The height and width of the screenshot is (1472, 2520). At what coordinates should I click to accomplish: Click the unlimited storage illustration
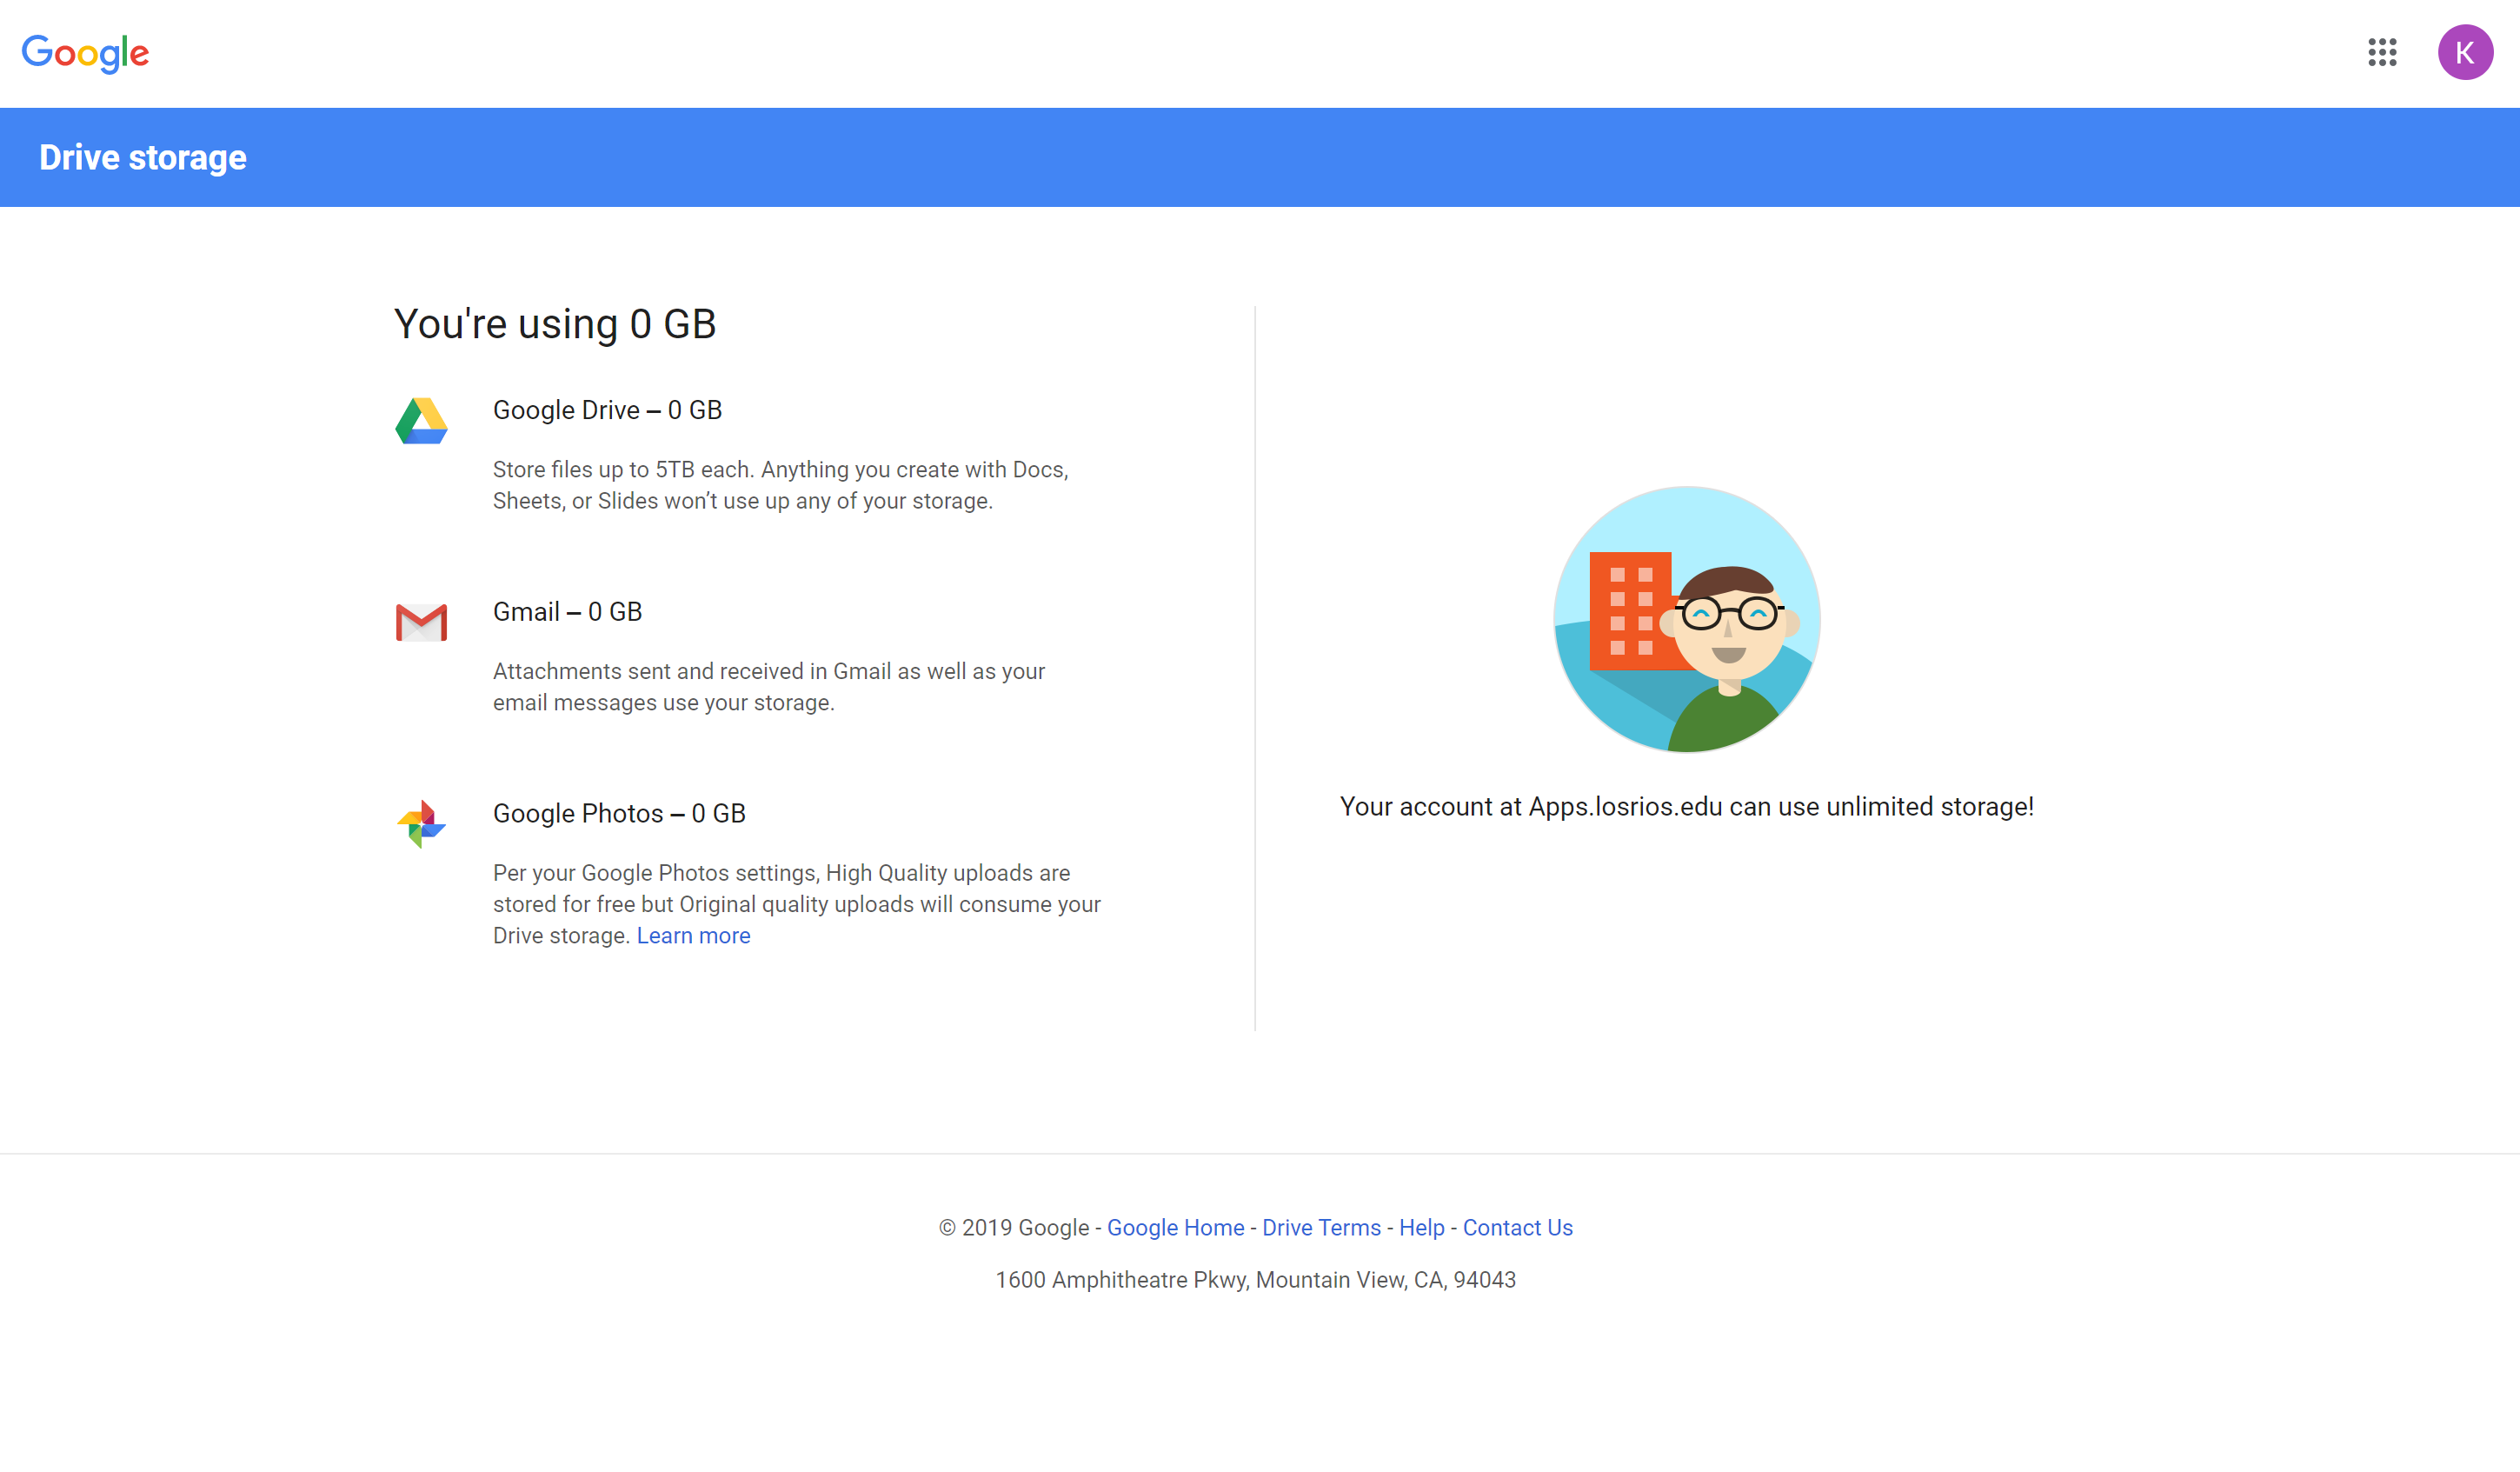click(1686, 619)
